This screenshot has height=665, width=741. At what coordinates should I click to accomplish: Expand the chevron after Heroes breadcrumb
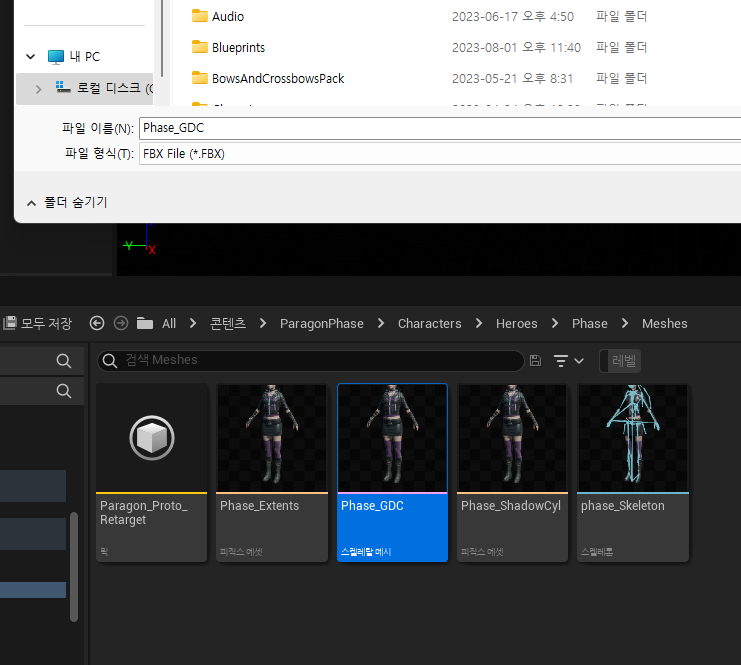555,323
